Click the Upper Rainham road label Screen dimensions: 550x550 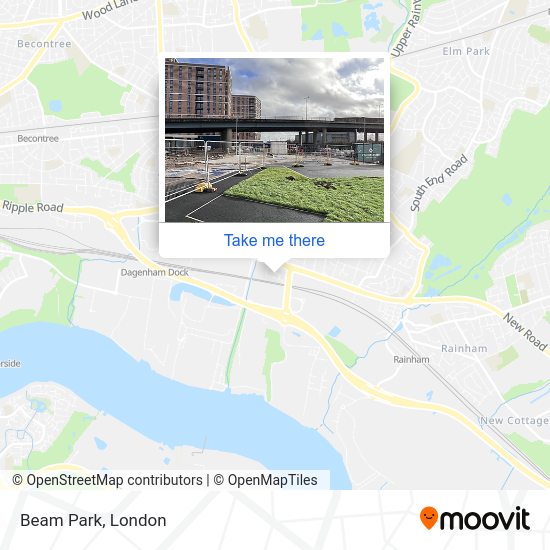(x=406, y=28)
